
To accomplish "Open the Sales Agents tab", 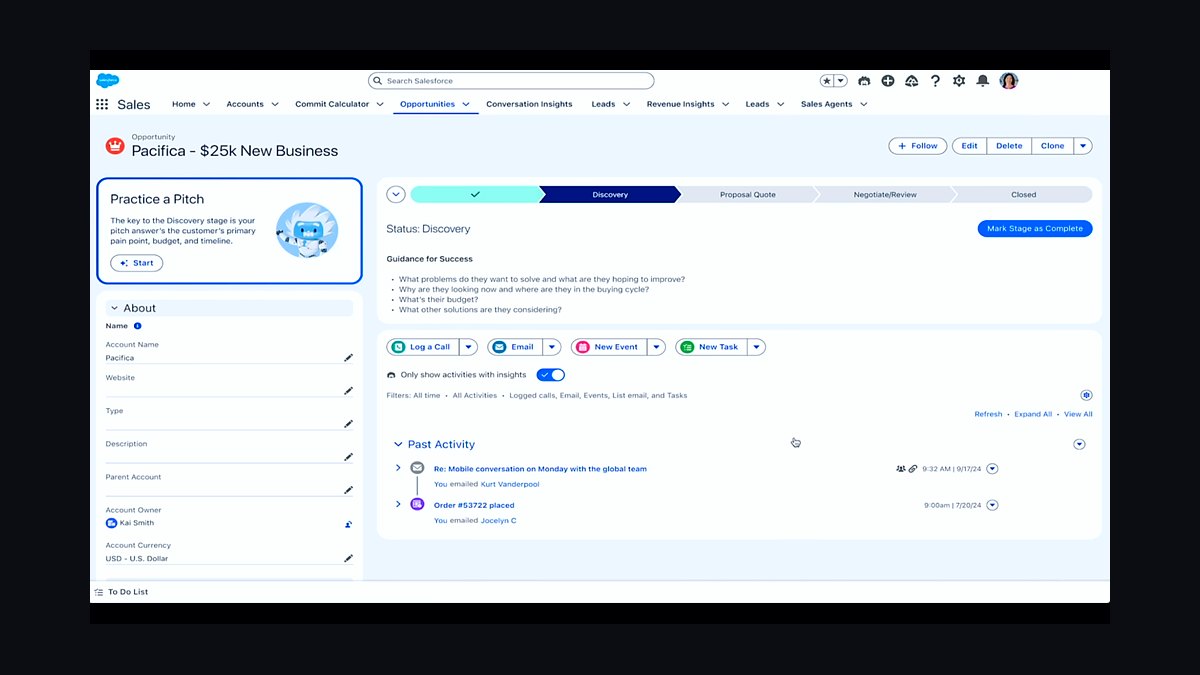I will (x=826, y=104).
